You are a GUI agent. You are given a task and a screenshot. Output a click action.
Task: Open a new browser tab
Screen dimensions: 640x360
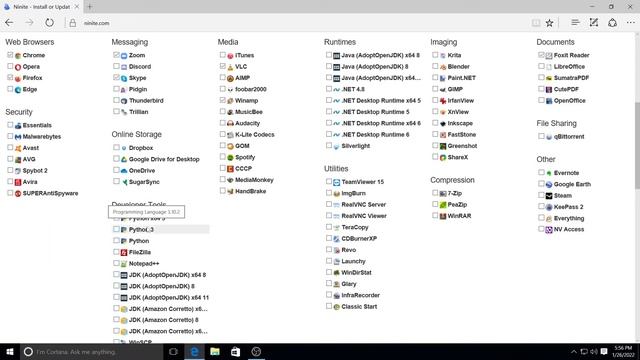click(90, 7)
